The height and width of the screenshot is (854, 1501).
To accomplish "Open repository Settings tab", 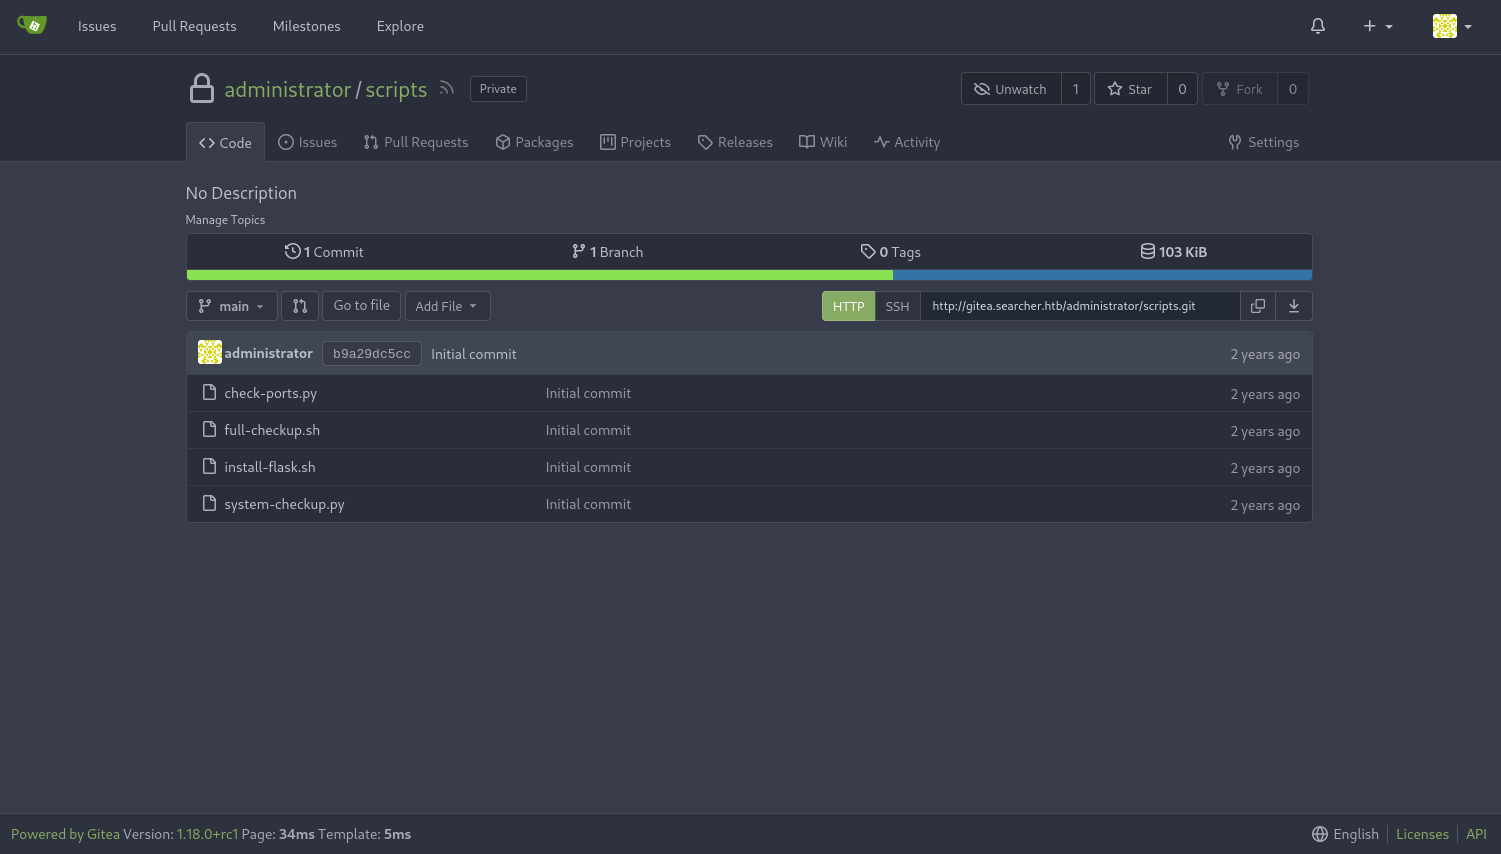I will pos(1264,142).
